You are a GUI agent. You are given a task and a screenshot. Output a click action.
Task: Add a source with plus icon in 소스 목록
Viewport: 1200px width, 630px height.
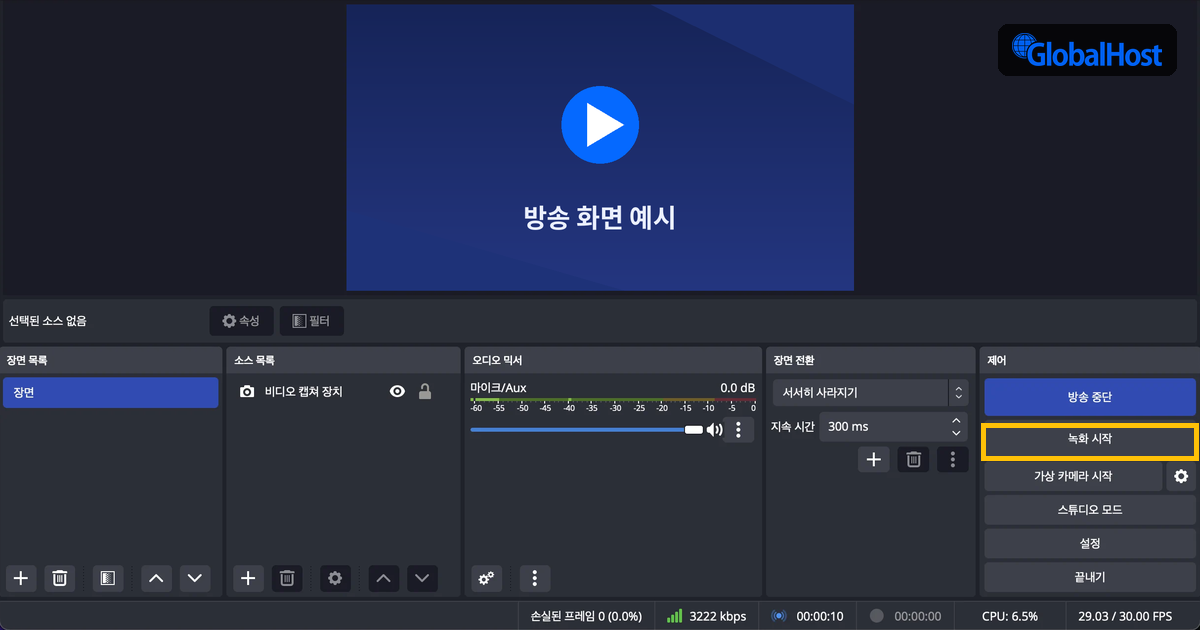click(x=249, y=578)
